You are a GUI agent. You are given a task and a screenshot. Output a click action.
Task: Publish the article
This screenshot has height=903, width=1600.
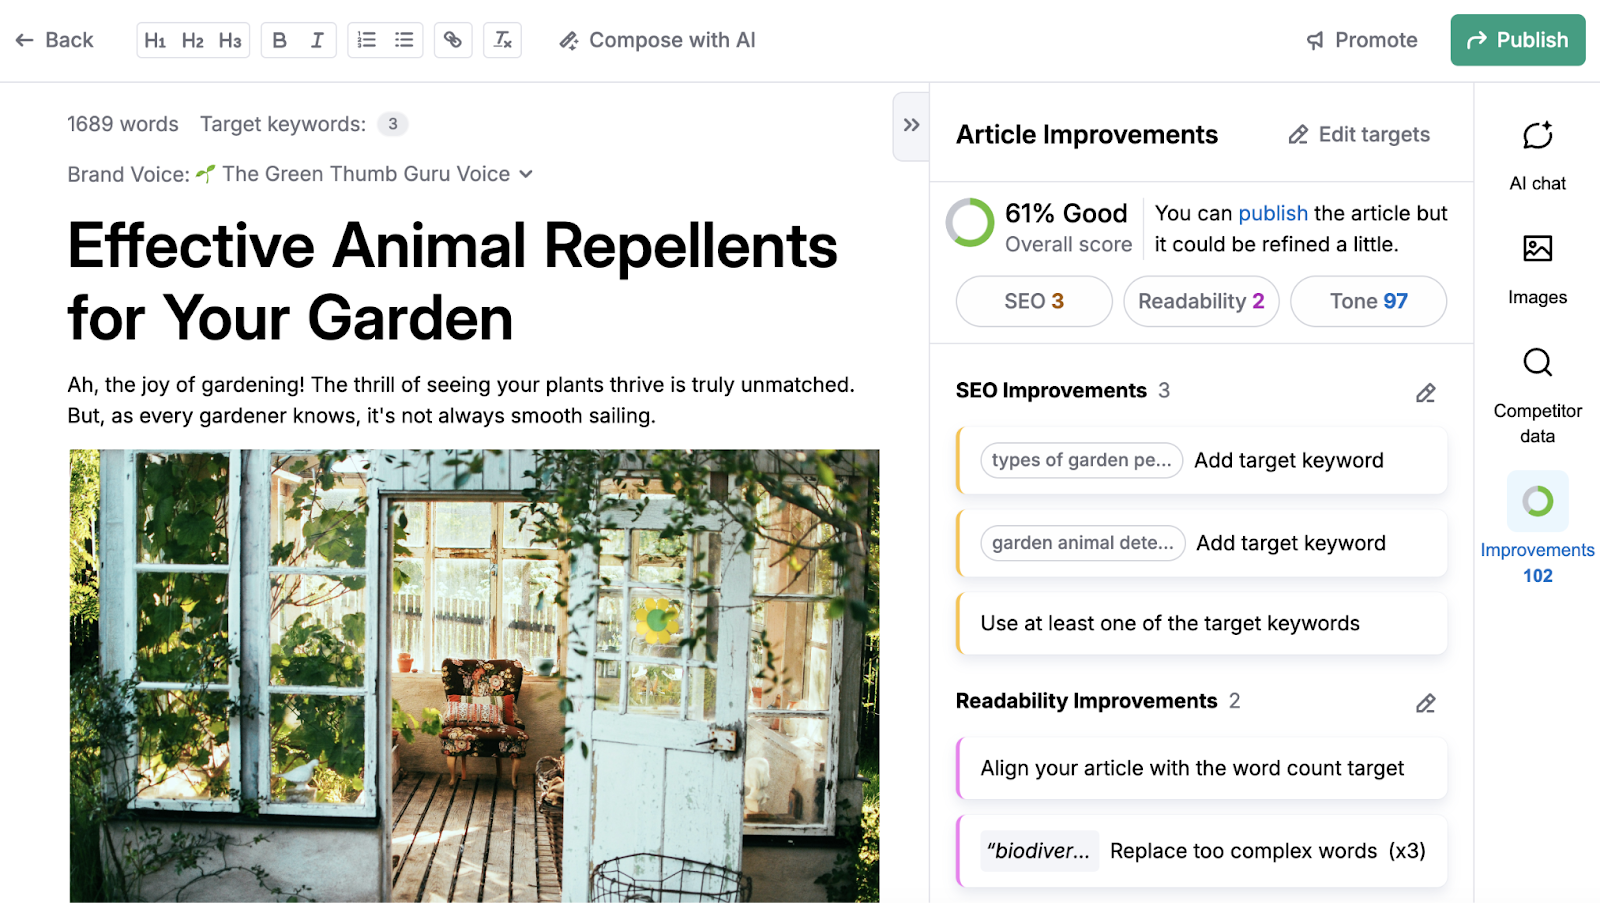click(1517, 40)
